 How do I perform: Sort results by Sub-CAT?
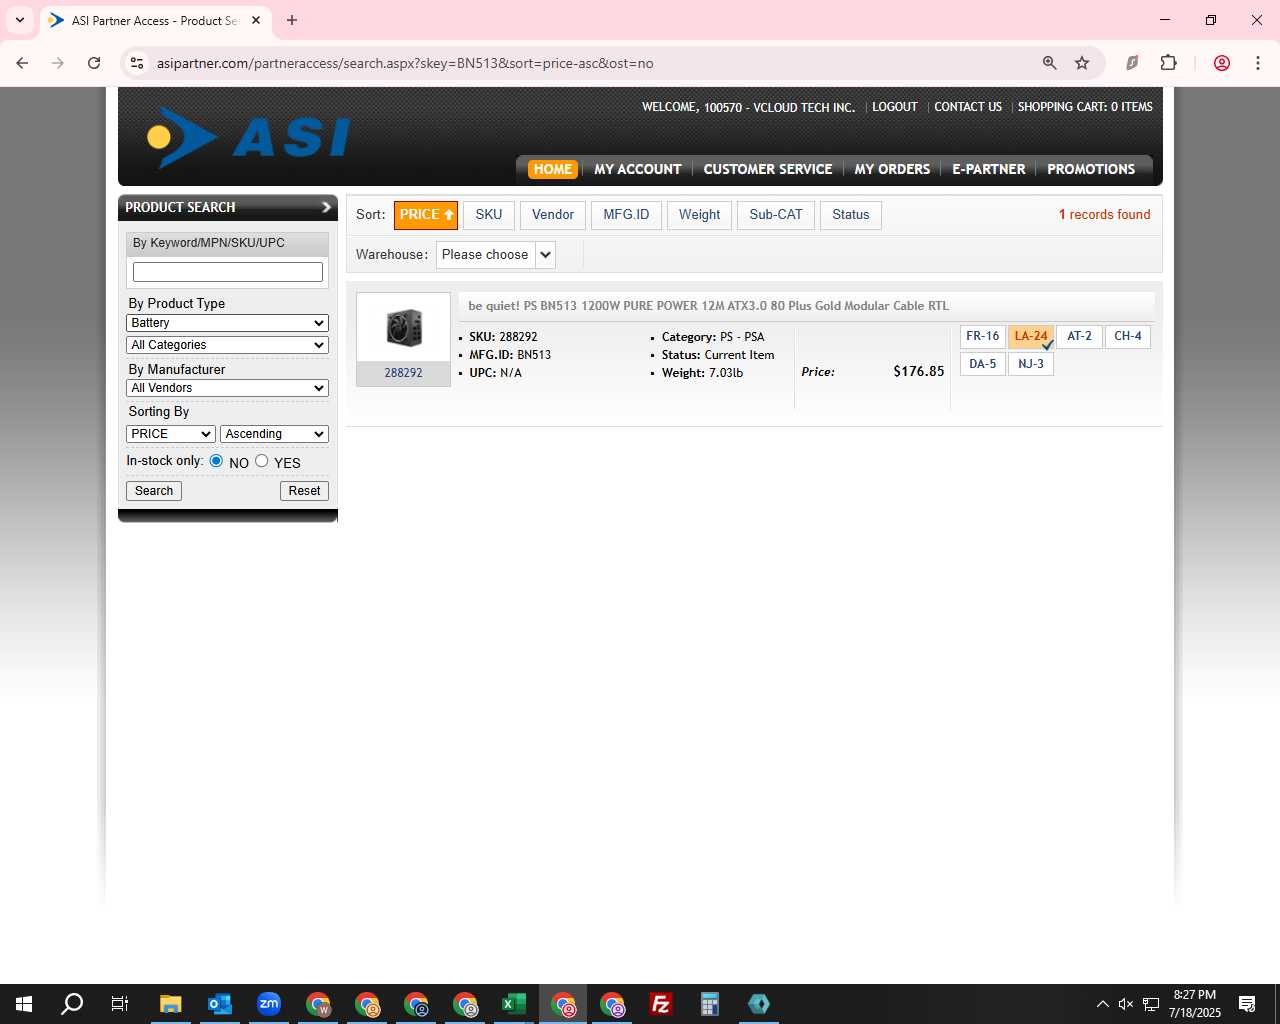pos(776,215)
